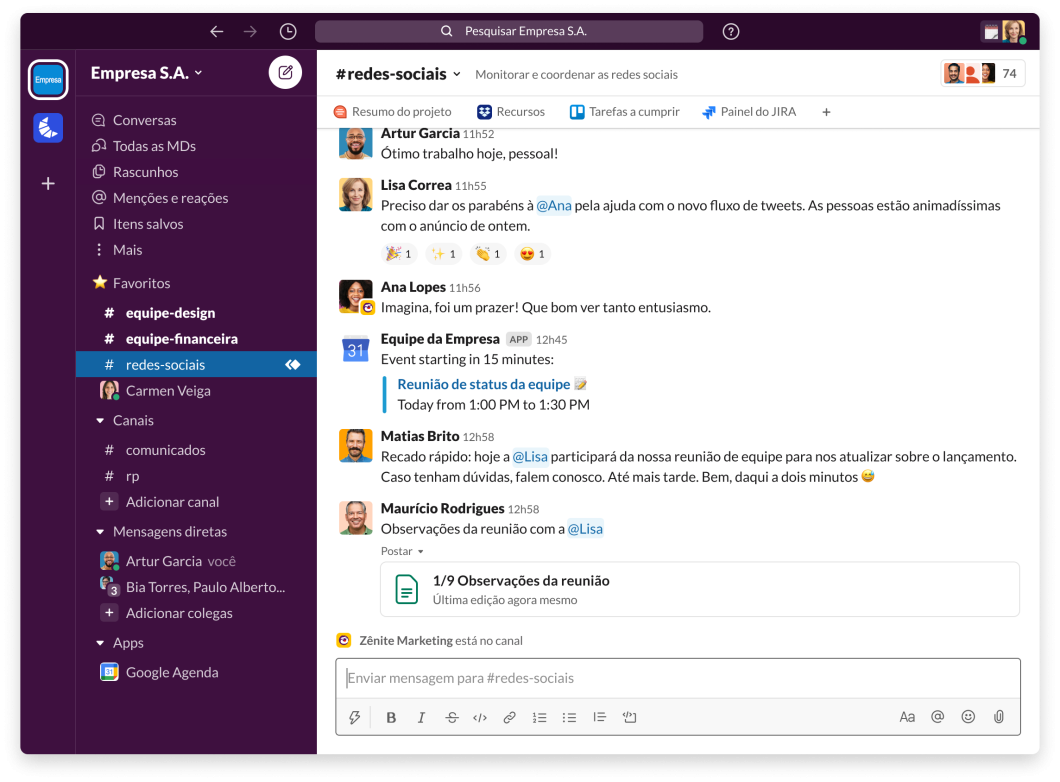
Task: Open the Painel do JIRA tab
Action: pyautogui.click(x=749, y=112)
